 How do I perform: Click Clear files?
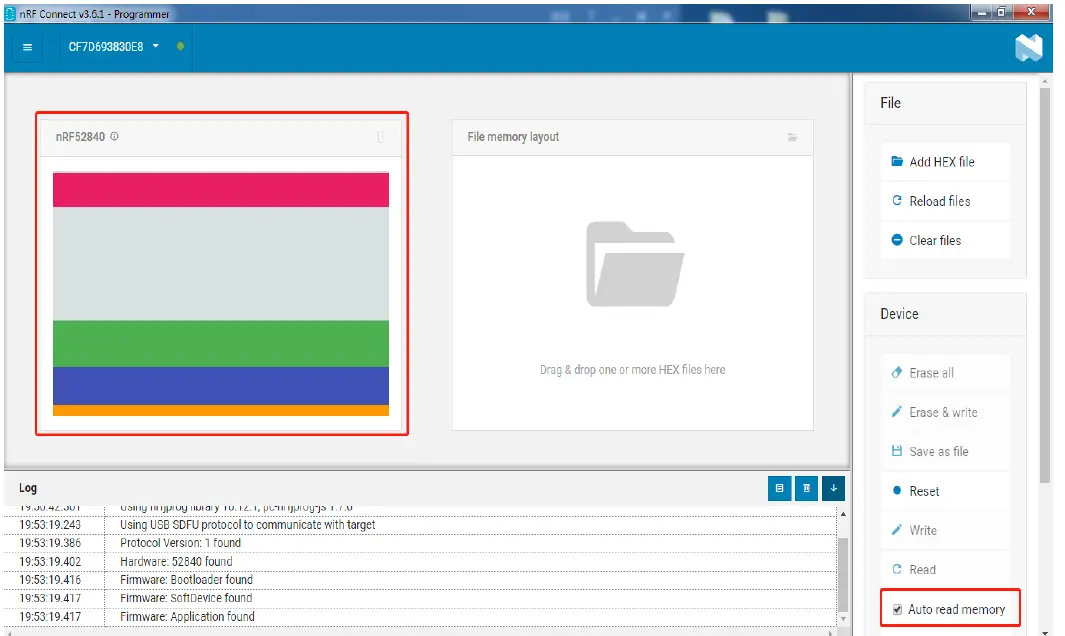point(945,241)
